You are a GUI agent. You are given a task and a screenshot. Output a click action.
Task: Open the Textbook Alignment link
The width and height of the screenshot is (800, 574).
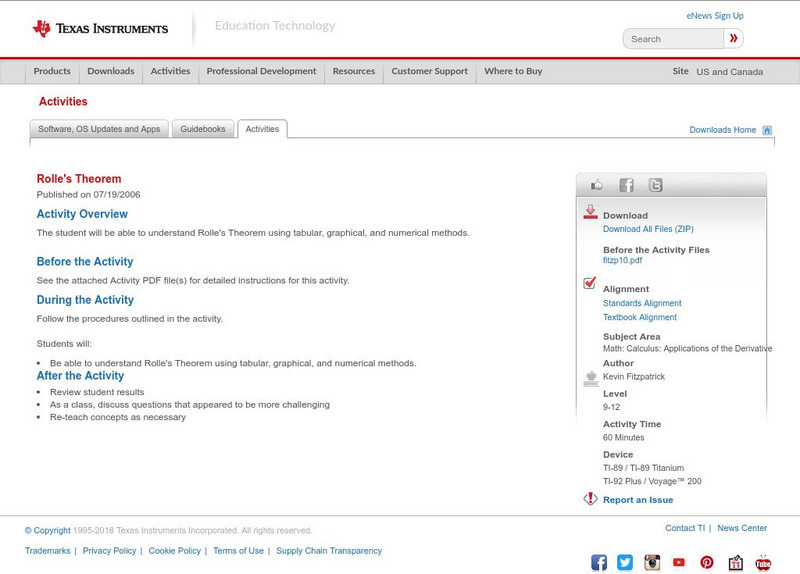point(640,317)
